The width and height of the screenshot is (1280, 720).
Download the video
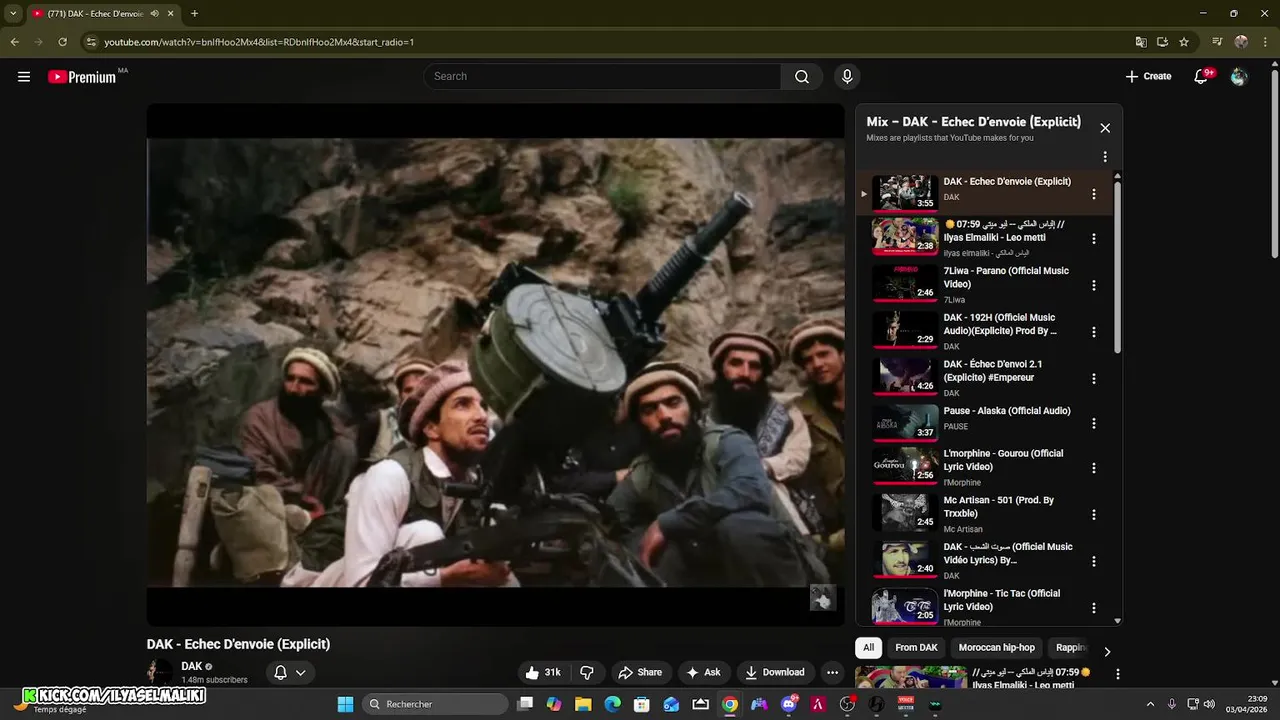(774, 672)
